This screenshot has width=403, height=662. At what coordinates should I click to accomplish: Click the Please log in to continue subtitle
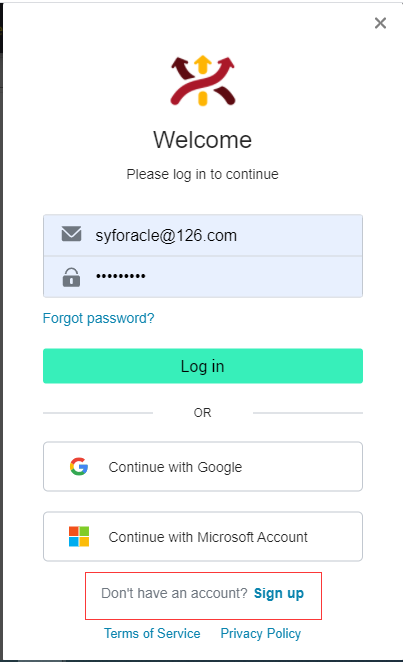203,174
